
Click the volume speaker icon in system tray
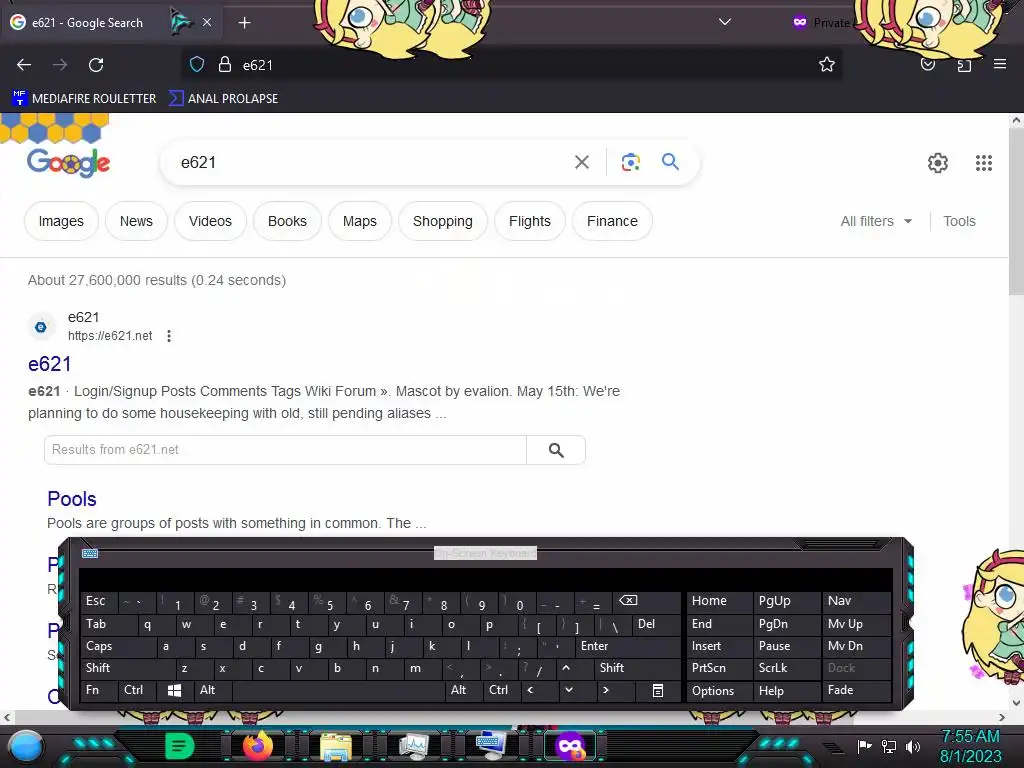coord(913,746)
